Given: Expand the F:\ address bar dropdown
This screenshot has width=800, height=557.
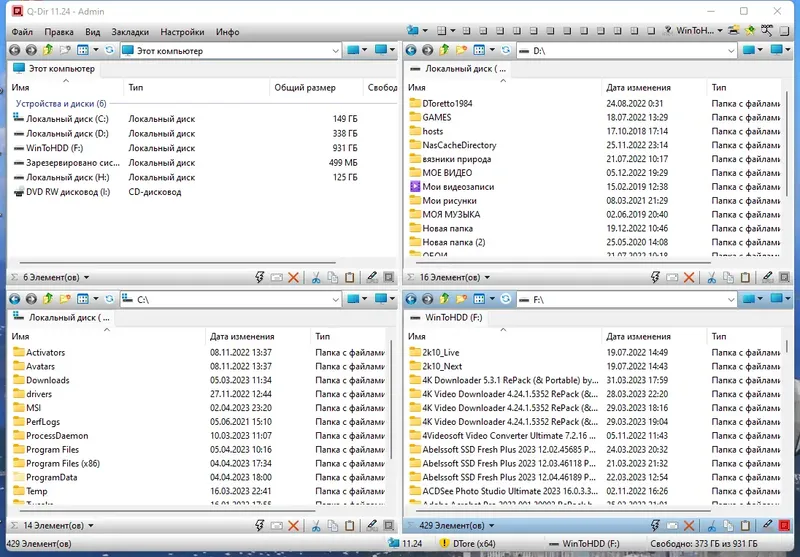Looking at the screenshot, I should [x=731, y=299].
